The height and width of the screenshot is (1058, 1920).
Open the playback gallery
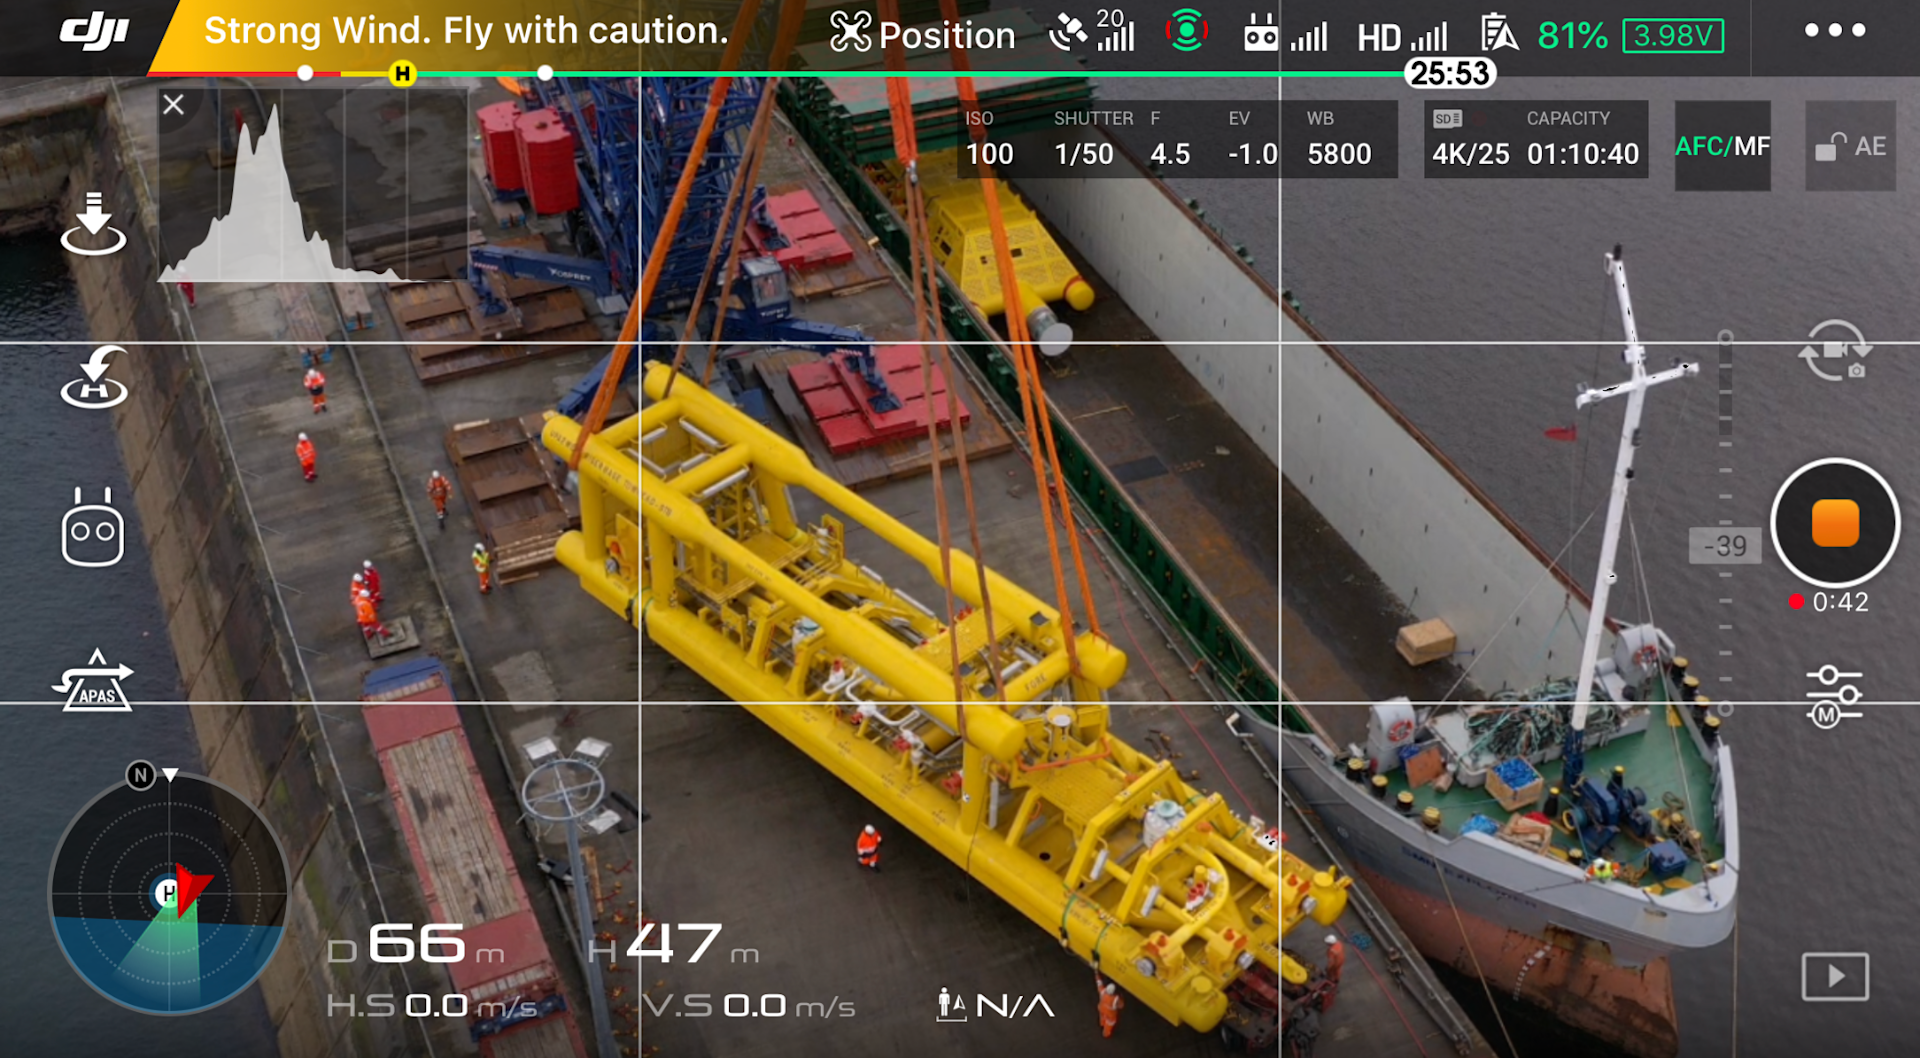pos(1835,976)
